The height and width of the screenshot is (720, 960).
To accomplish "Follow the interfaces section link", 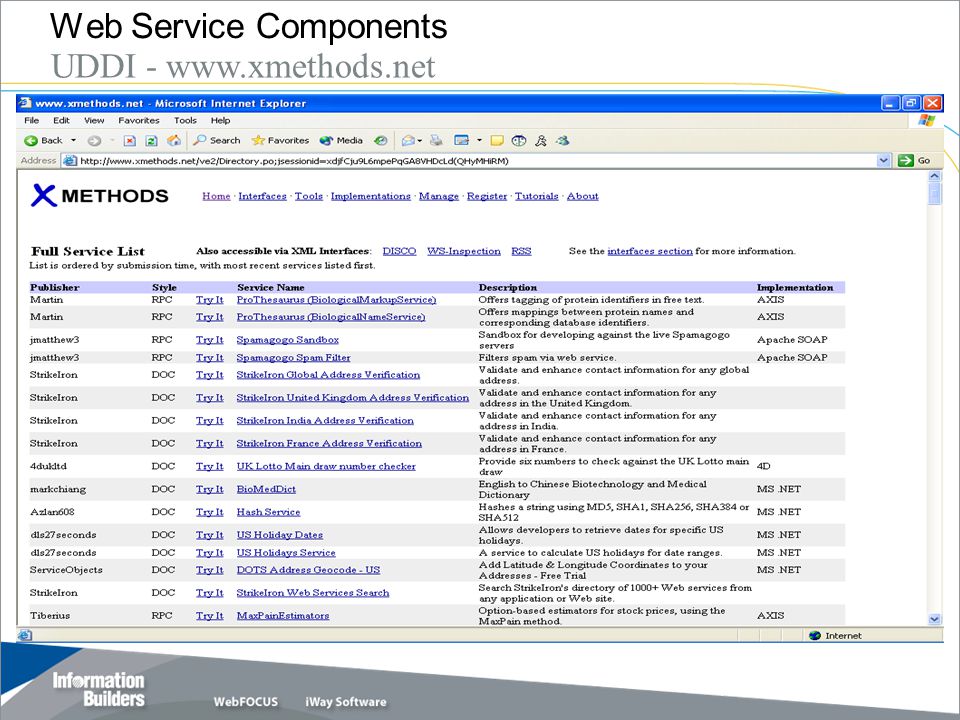I will click(650, 251).
